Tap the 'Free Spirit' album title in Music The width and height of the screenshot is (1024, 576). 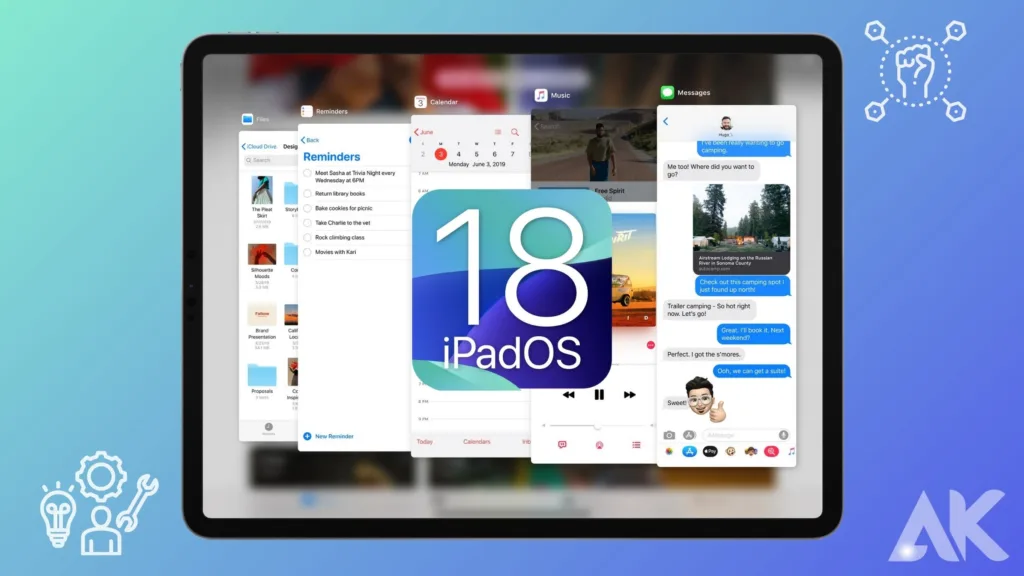pyautogui.click(x=609, y=191)
